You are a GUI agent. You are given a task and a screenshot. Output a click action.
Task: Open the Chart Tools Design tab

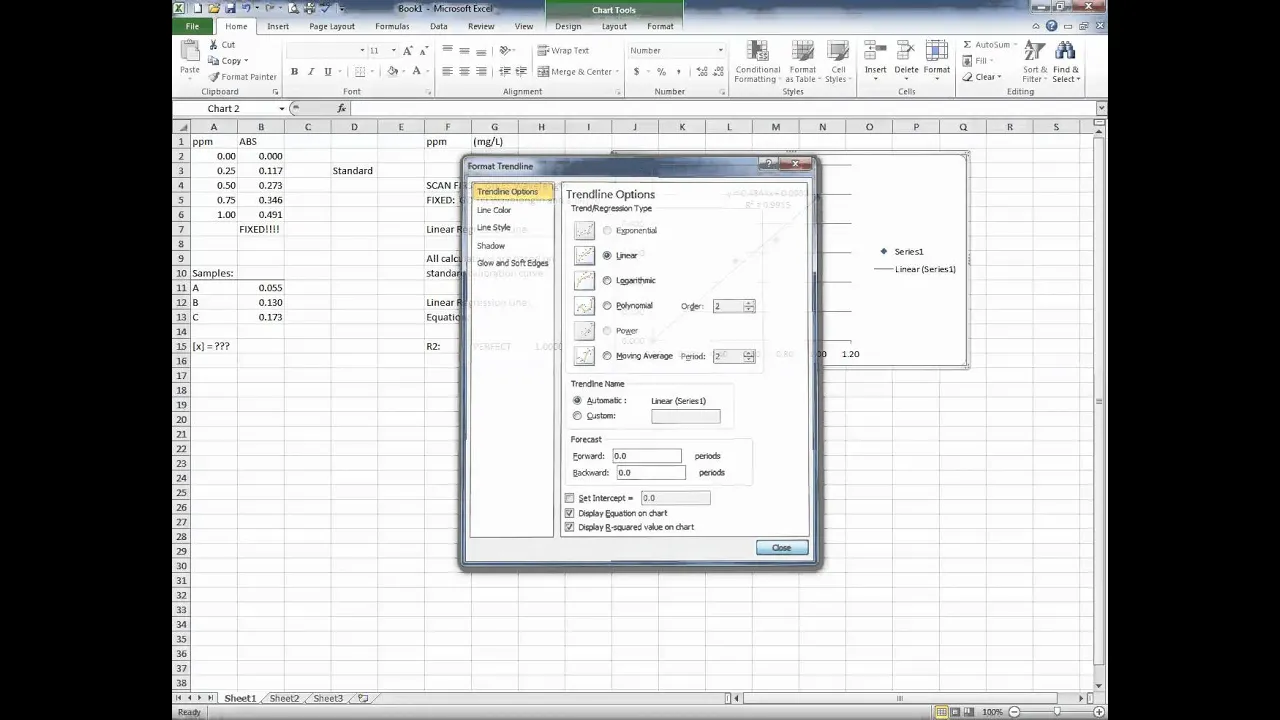click(x=568, y=26)
